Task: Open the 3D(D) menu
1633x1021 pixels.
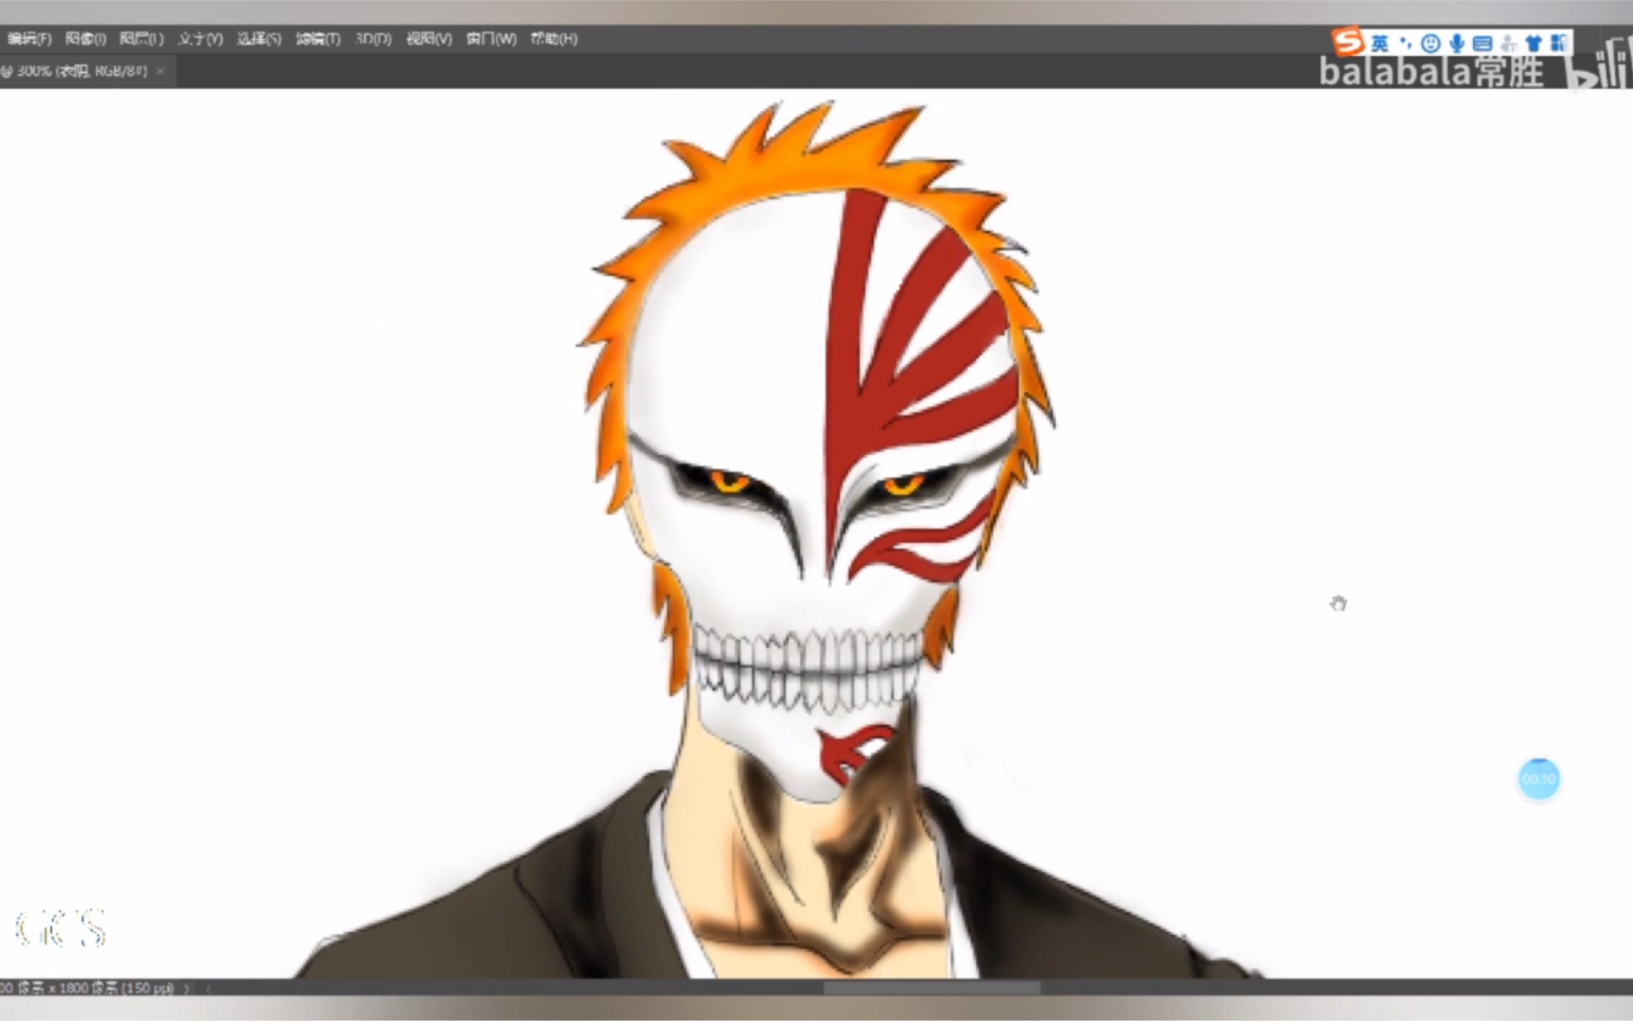Action: point(373,39)
